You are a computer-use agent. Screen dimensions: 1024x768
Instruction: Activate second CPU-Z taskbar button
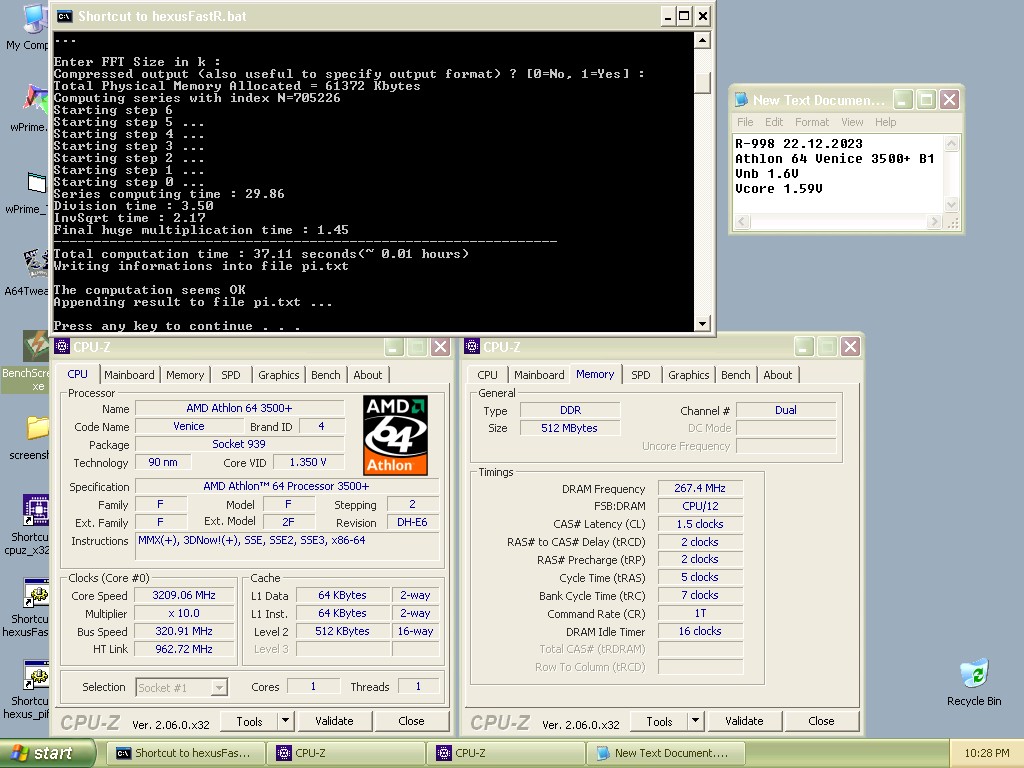[x=507, y=753]
